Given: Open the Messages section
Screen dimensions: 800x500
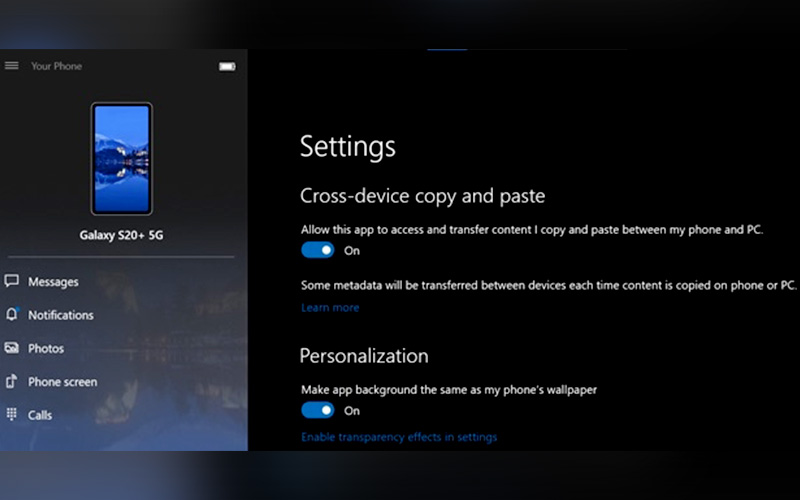Looking at the screenshot, I should click(53, 282).
